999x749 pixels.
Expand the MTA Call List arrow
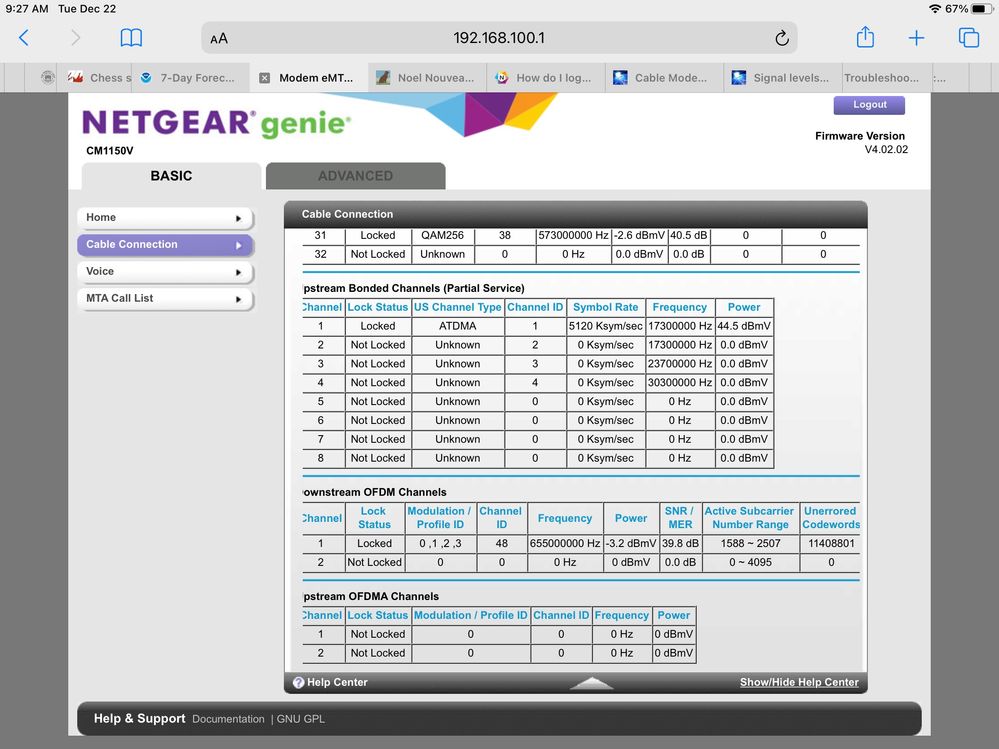click(238, 299)
